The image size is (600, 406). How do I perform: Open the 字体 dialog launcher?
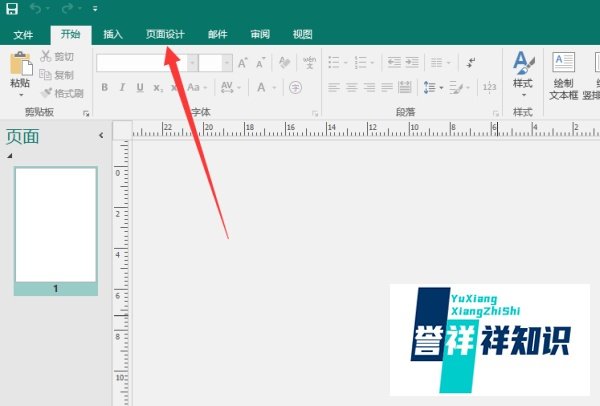pos(315,113)
